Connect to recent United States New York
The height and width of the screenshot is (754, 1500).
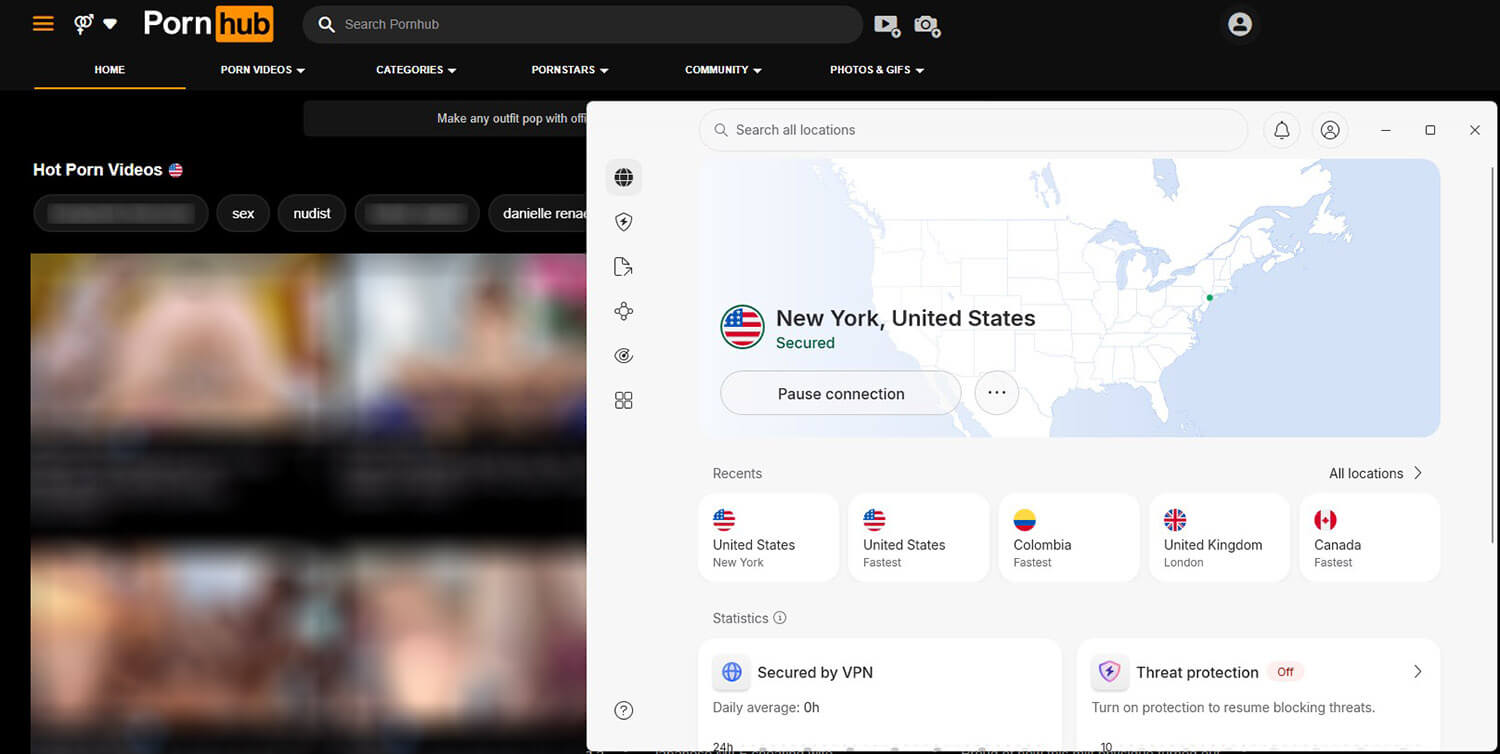point(769,538)
